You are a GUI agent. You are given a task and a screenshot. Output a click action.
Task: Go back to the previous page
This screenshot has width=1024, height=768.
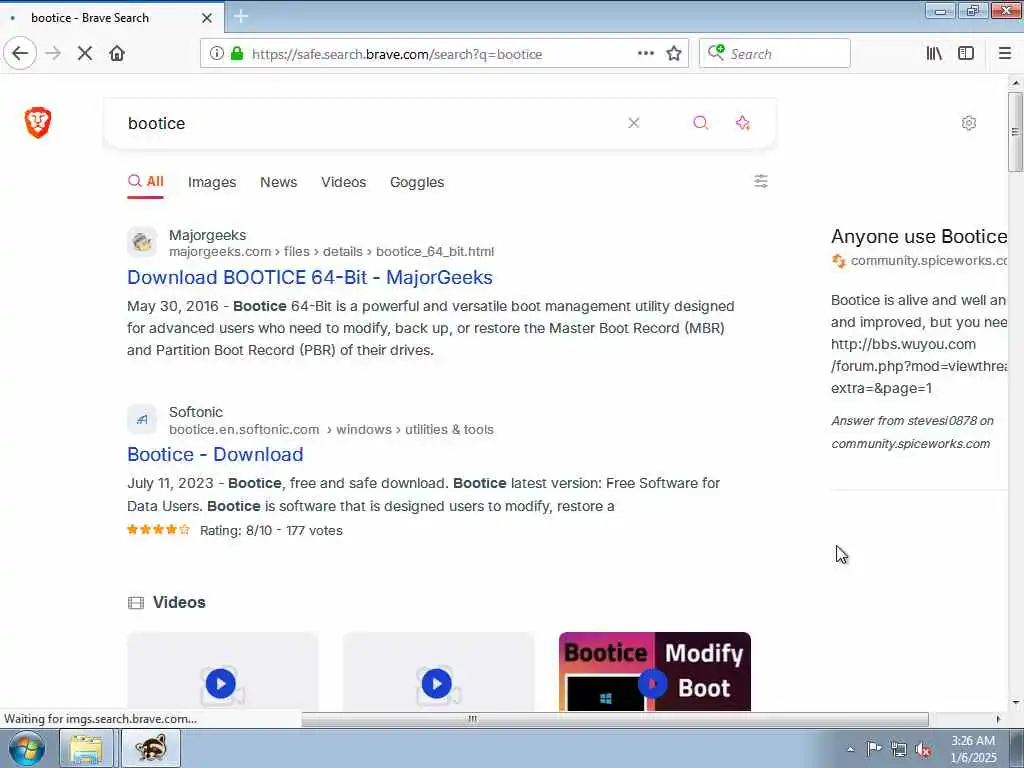point(20,54)
